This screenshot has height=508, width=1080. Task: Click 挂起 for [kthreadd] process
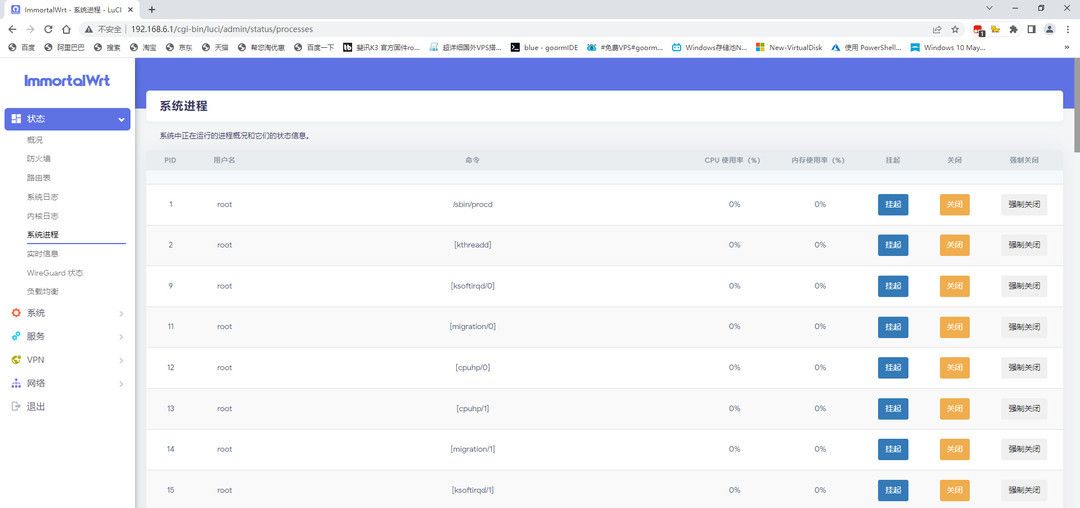coord(893,245)
